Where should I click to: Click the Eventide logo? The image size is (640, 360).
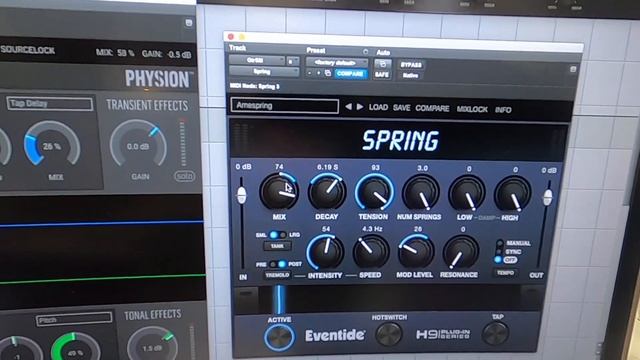(x=335, y=336)
